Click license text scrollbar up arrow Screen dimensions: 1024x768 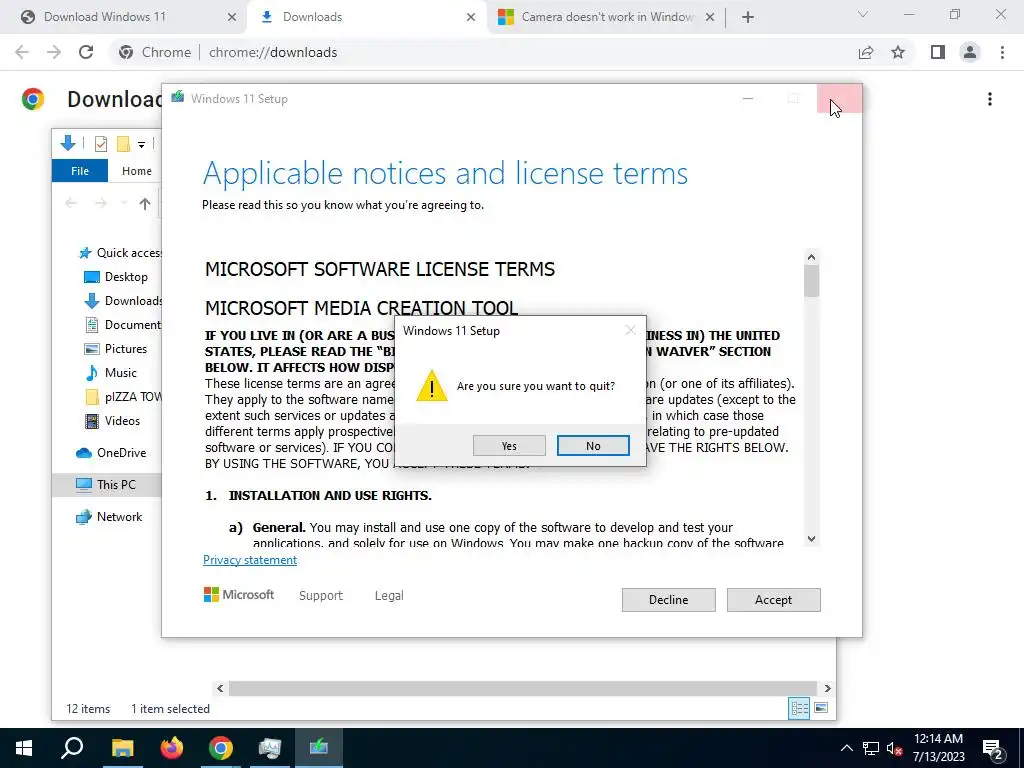811,257
